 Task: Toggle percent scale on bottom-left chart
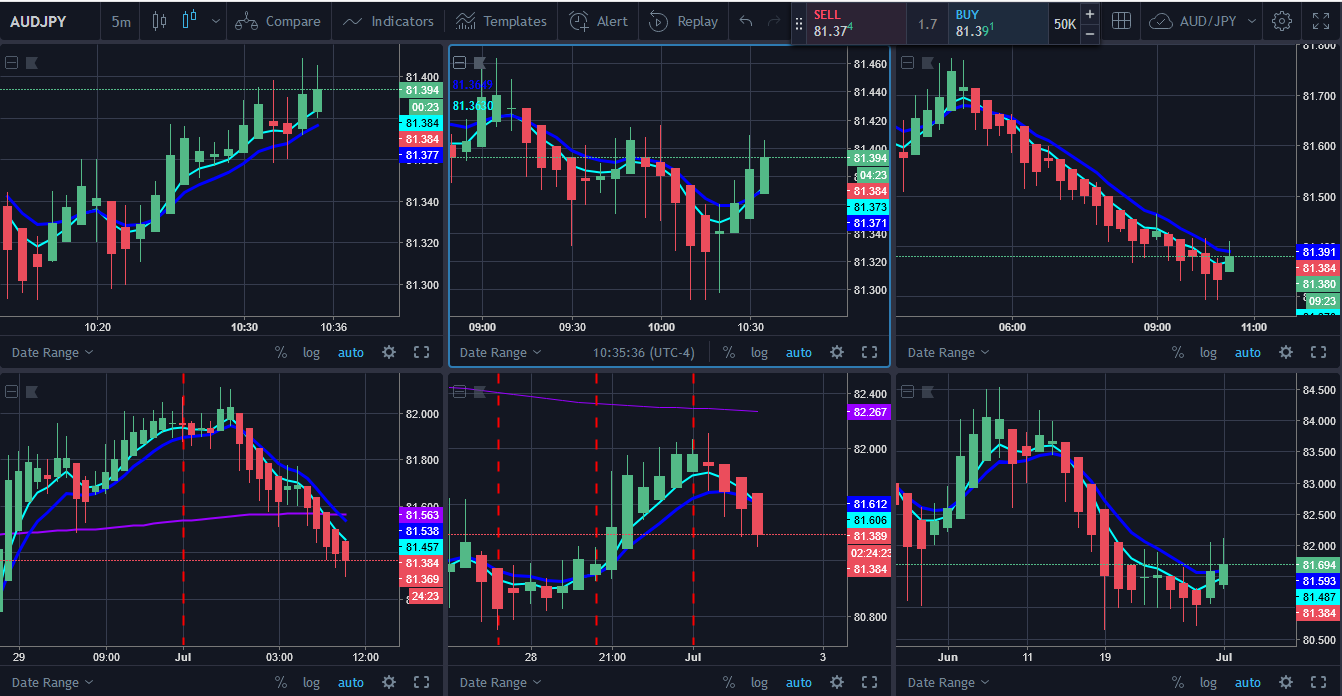(x=281, y=682)
